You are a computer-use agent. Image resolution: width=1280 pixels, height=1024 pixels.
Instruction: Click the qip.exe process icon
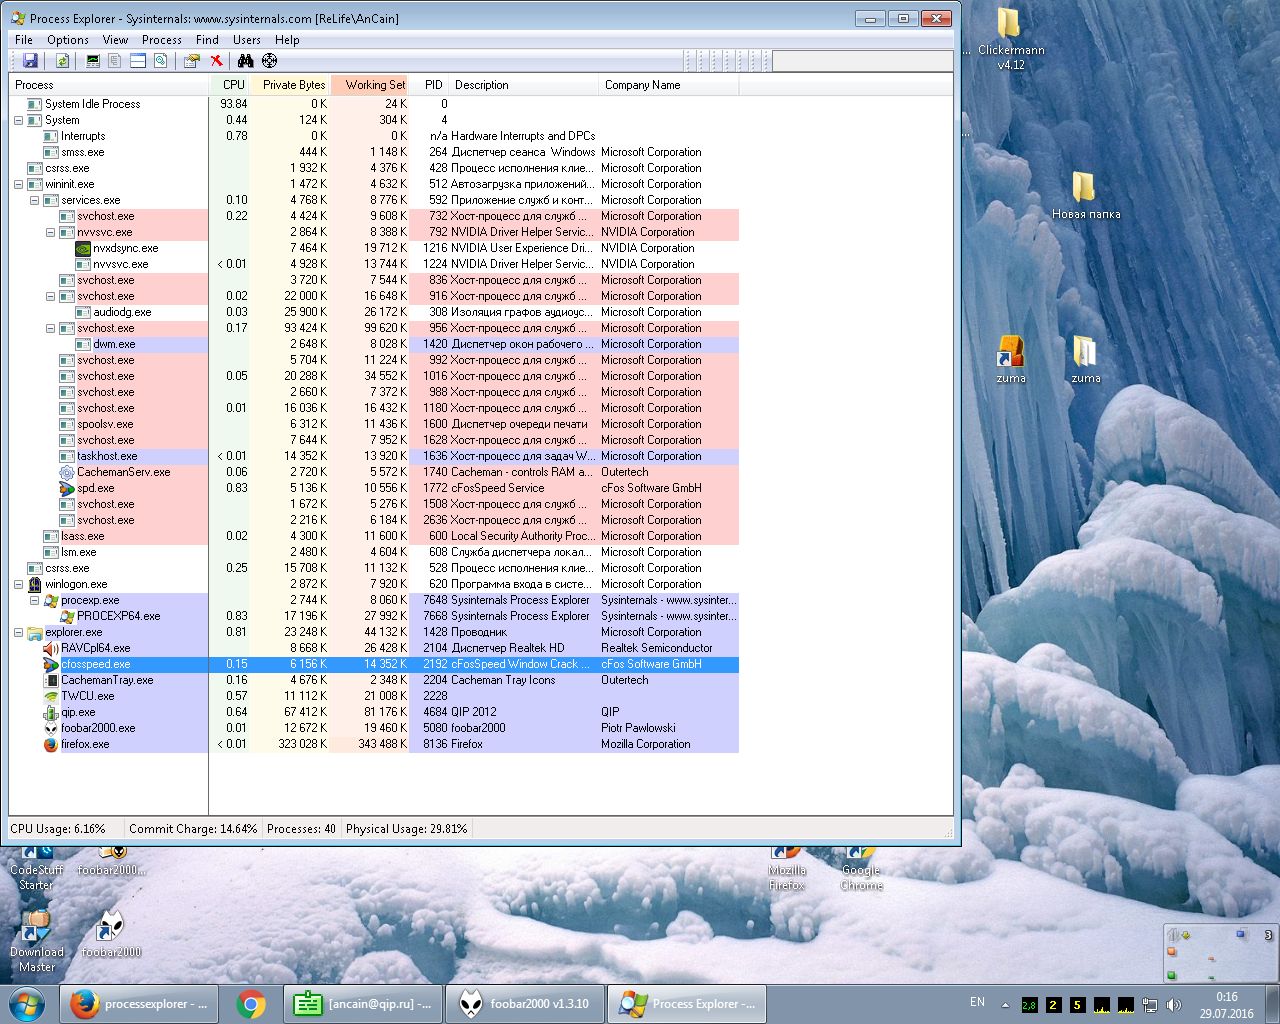(x=51, y=712)
